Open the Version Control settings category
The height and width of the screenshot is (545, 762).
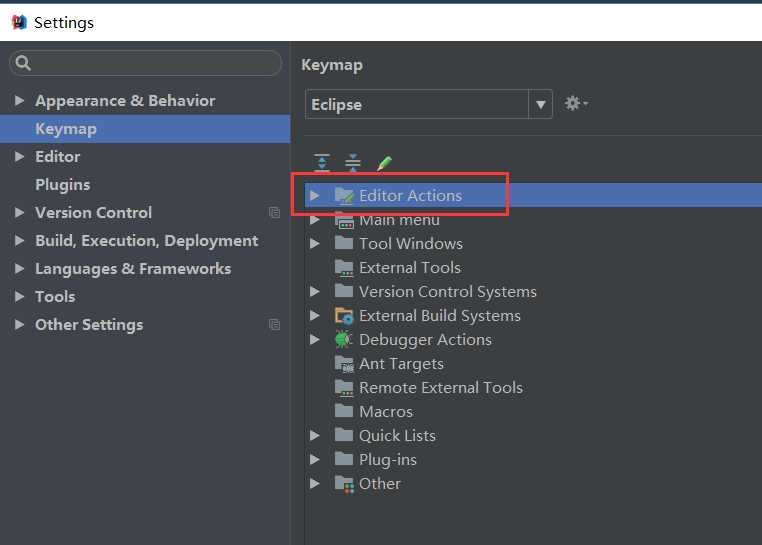click(x=93, y=212)
